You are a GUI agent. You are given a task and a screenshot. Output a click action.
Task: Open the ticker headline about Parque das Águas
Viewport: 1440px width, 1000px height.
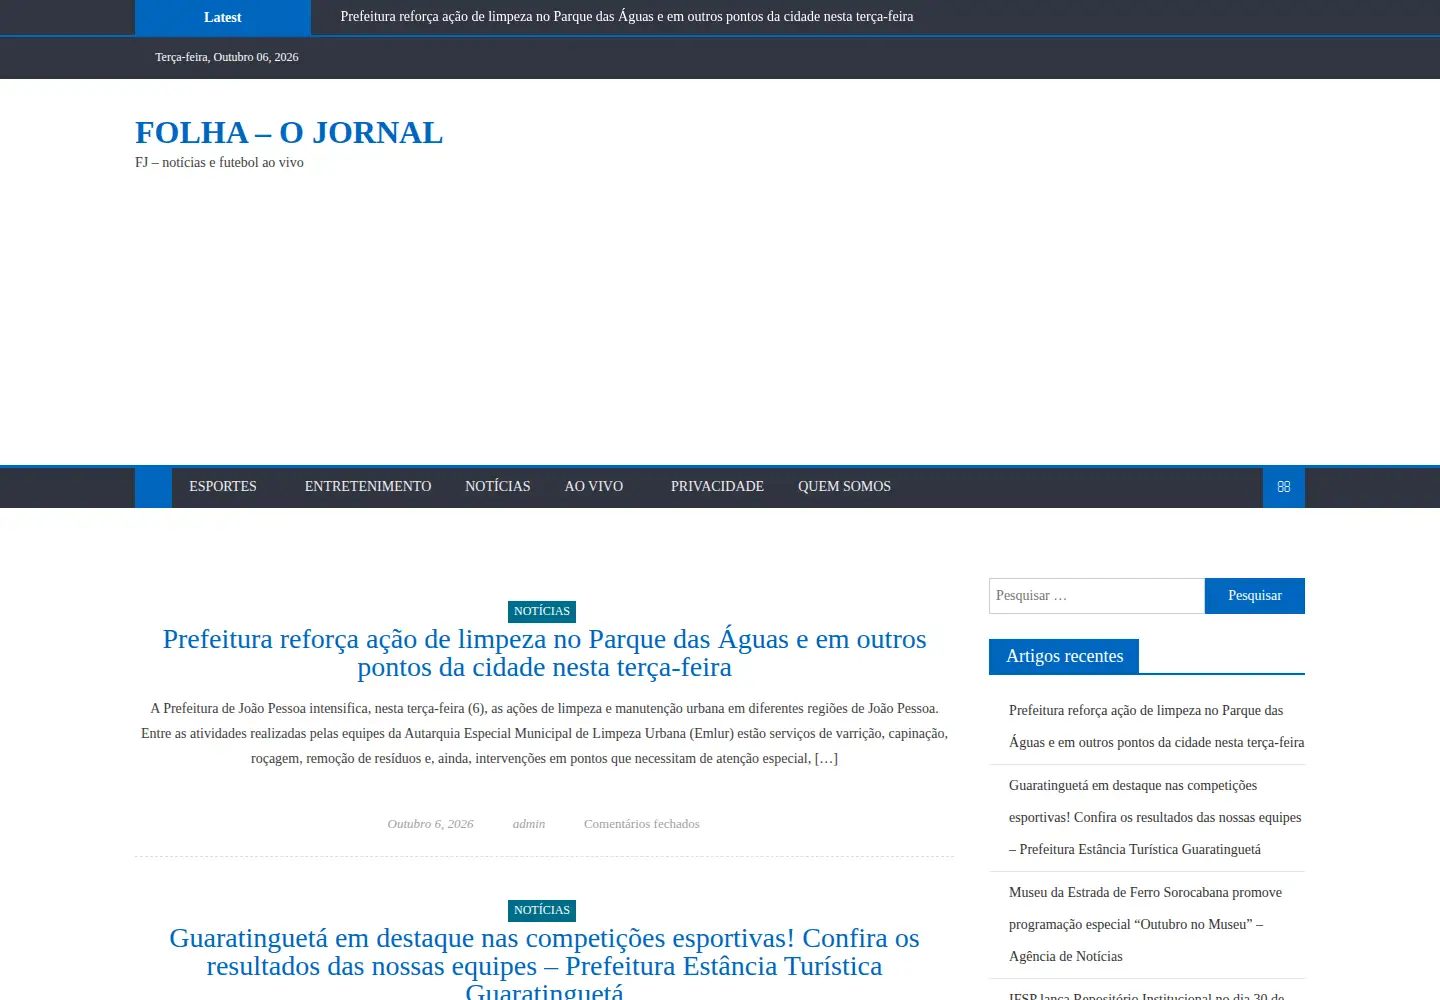pos(627,17)
